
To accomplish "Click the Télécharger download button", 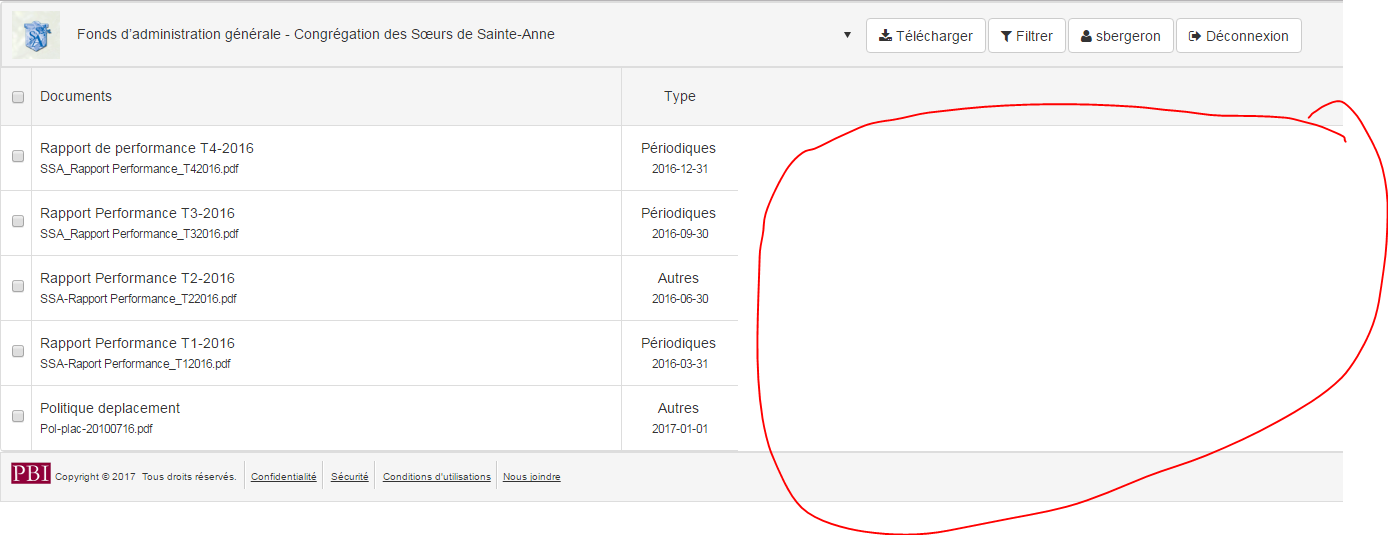I will (925, 36).
